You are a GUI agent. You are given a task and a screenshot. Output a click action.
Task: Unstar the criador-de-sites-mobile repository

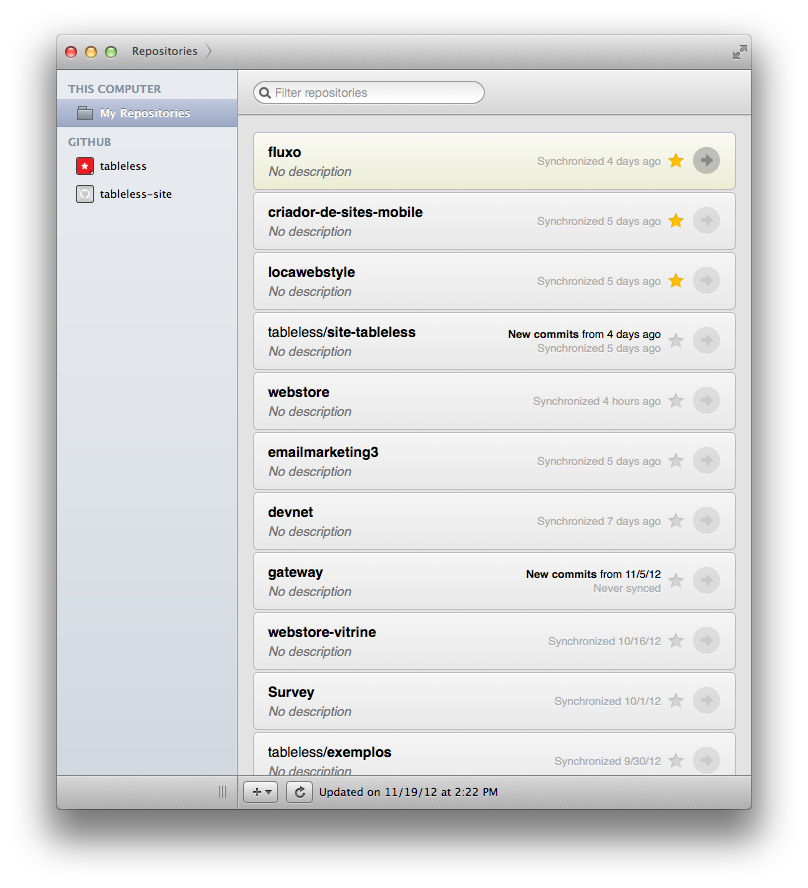point(676,221)
